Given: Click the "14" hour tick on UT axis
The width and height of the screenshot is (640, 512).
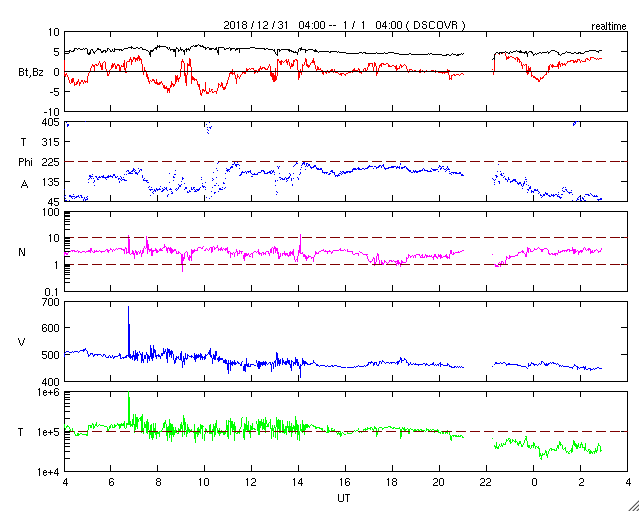Looking at the screenshot, I should pos(298,483).
